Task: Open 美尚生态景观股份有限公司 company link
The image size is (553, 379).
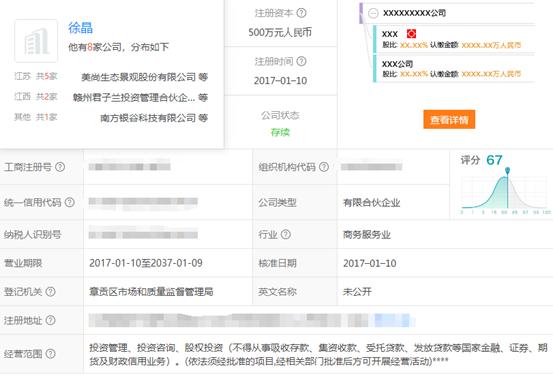Action: [138, 77]
